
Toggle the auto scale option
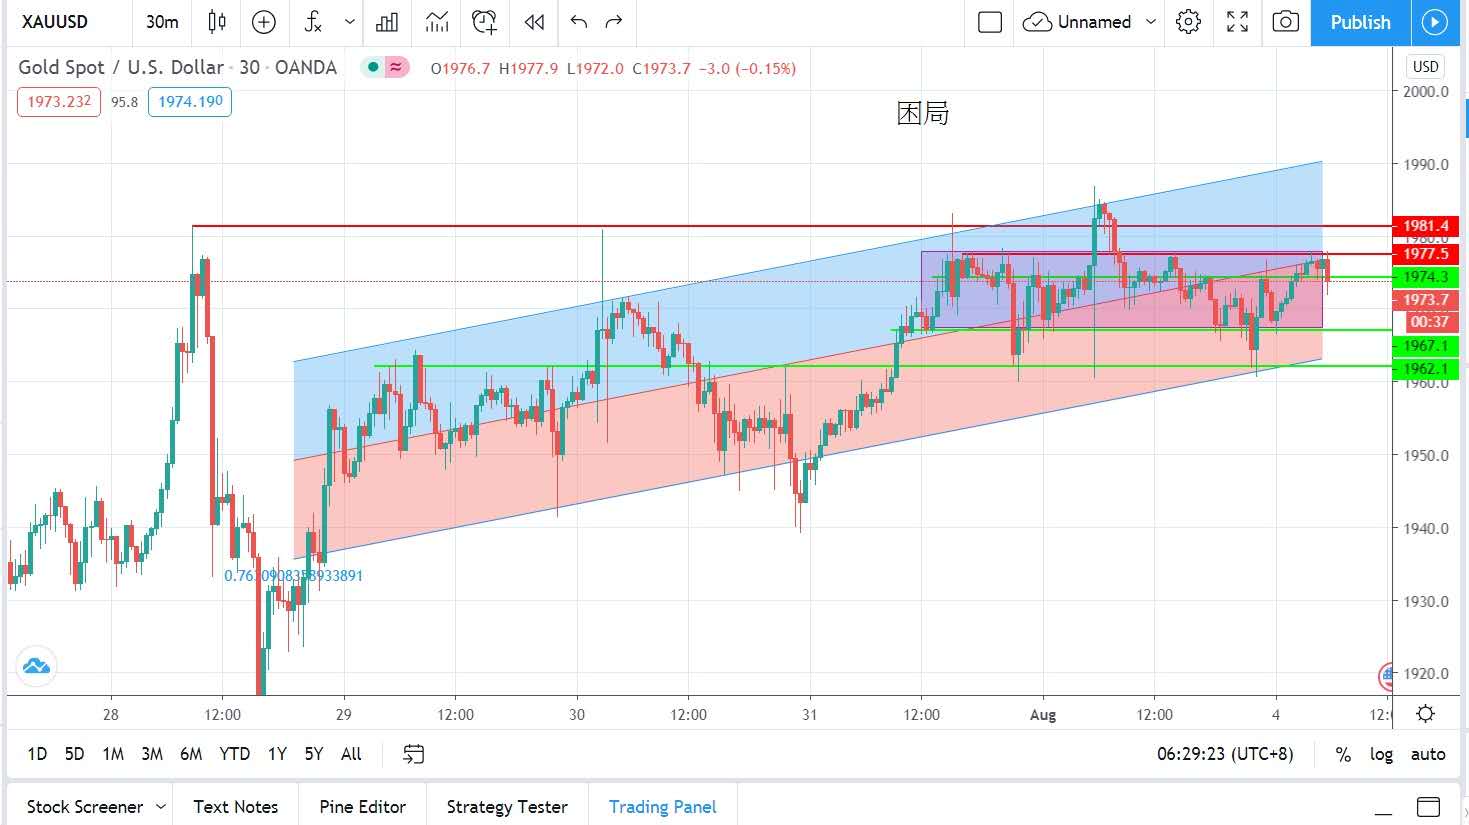1427,754
